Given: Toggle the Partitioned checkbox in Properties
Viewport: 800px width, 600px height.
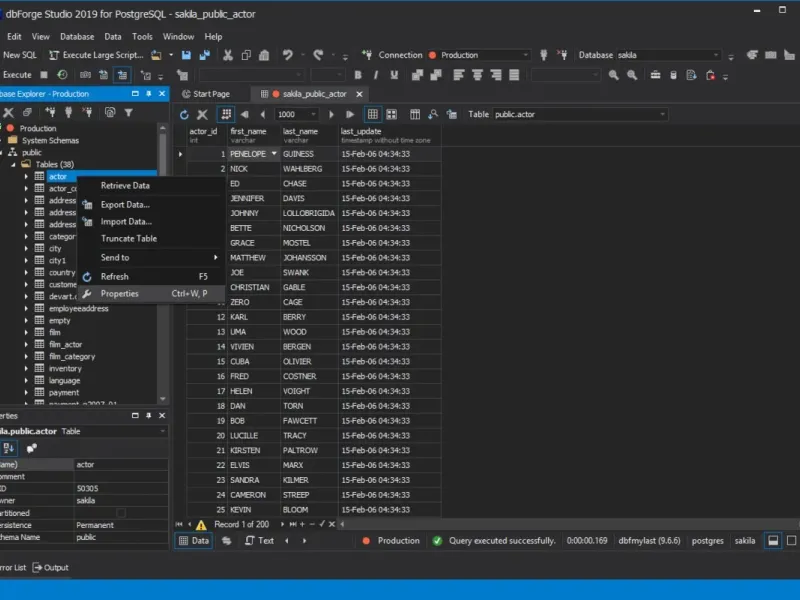Looking at the screenshot, I should 121,513.
